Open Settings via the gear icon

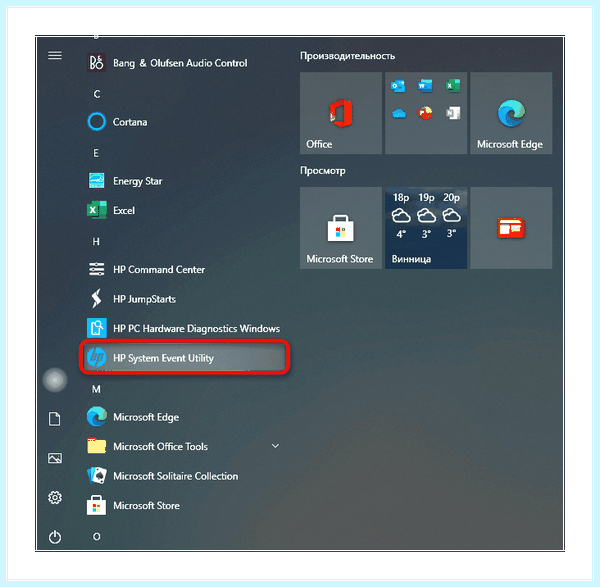click(x=55, y=497)
